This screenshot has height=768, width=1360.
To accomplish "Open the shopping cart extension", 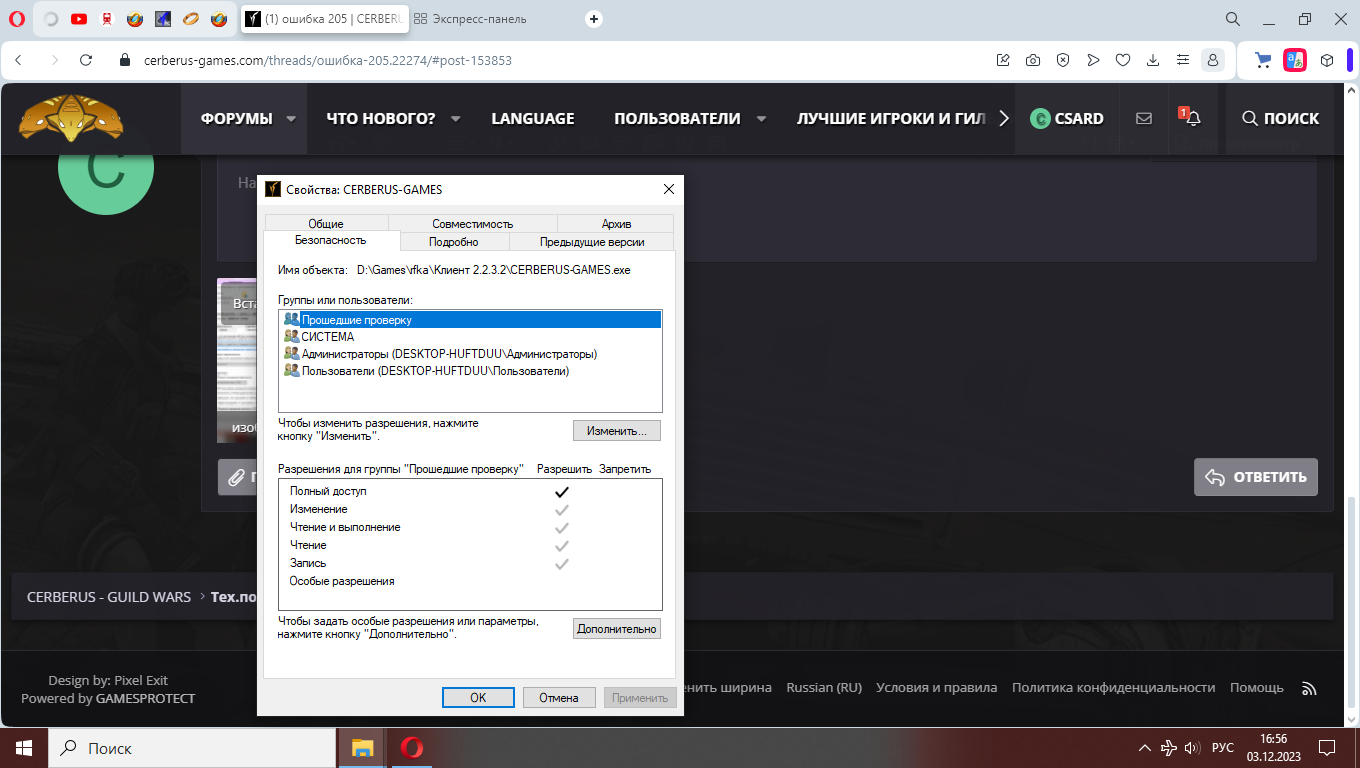I will 1263,60.
